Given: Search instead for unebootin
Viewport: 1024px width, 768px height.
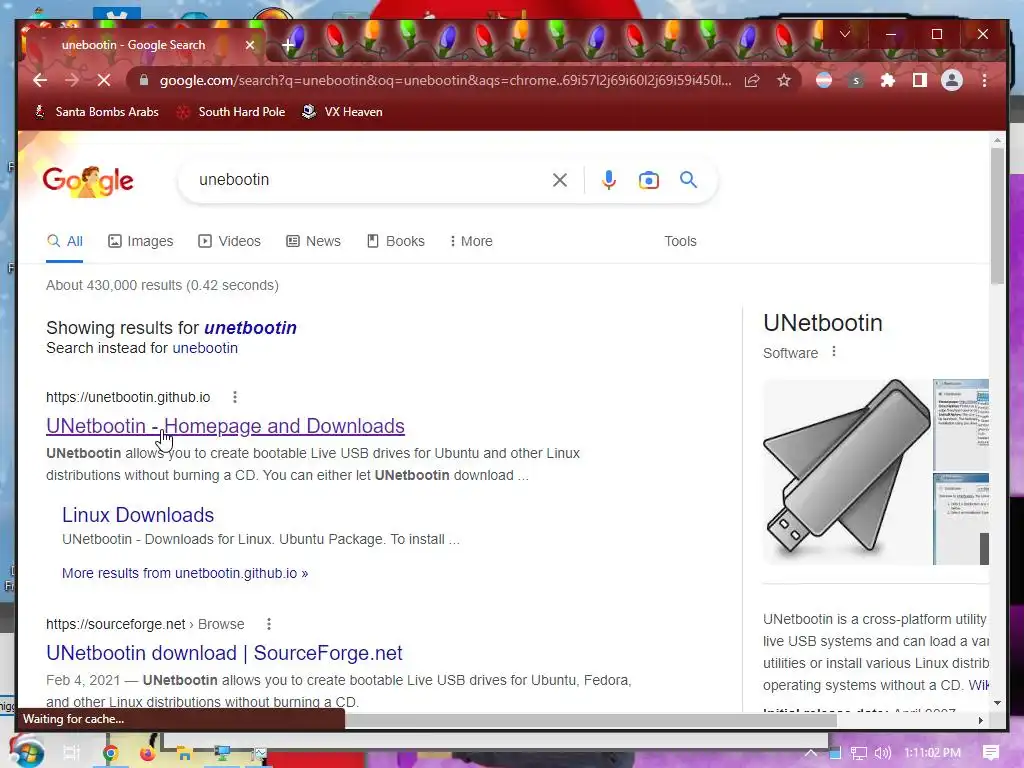Looking at the screenshot, I should 205,348.
